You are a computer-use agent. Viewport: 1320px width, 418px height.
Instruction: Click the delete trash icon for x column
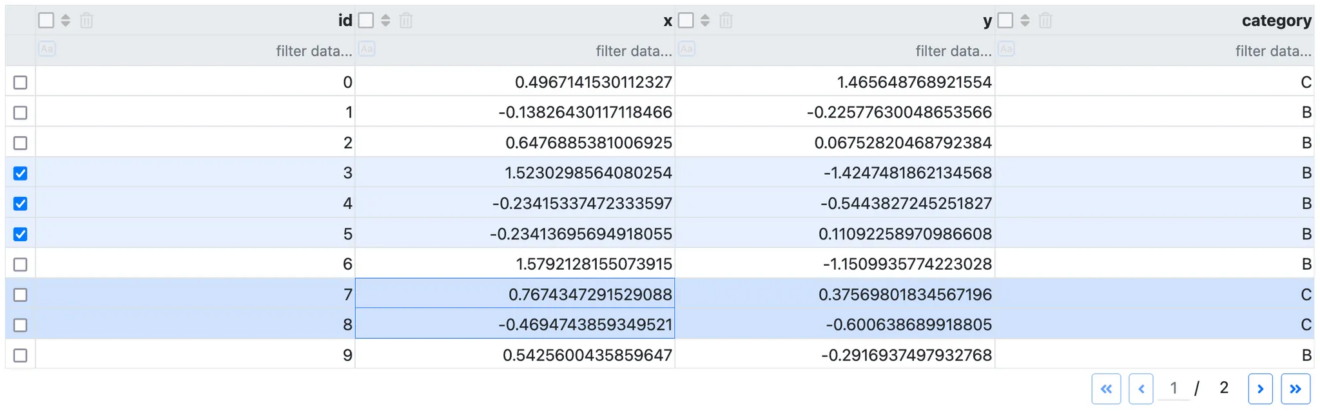(x=406, y=20)
